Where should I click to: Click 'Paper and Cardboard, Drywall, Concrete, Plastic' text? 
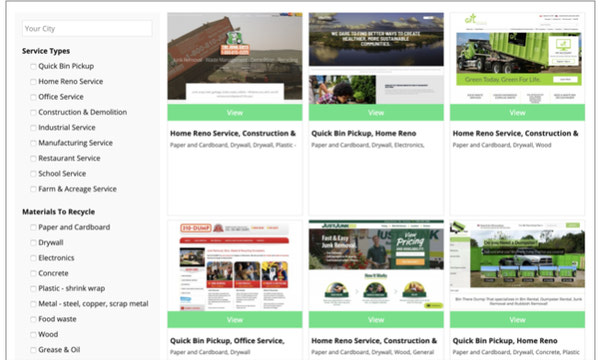[x=516, y=352]
